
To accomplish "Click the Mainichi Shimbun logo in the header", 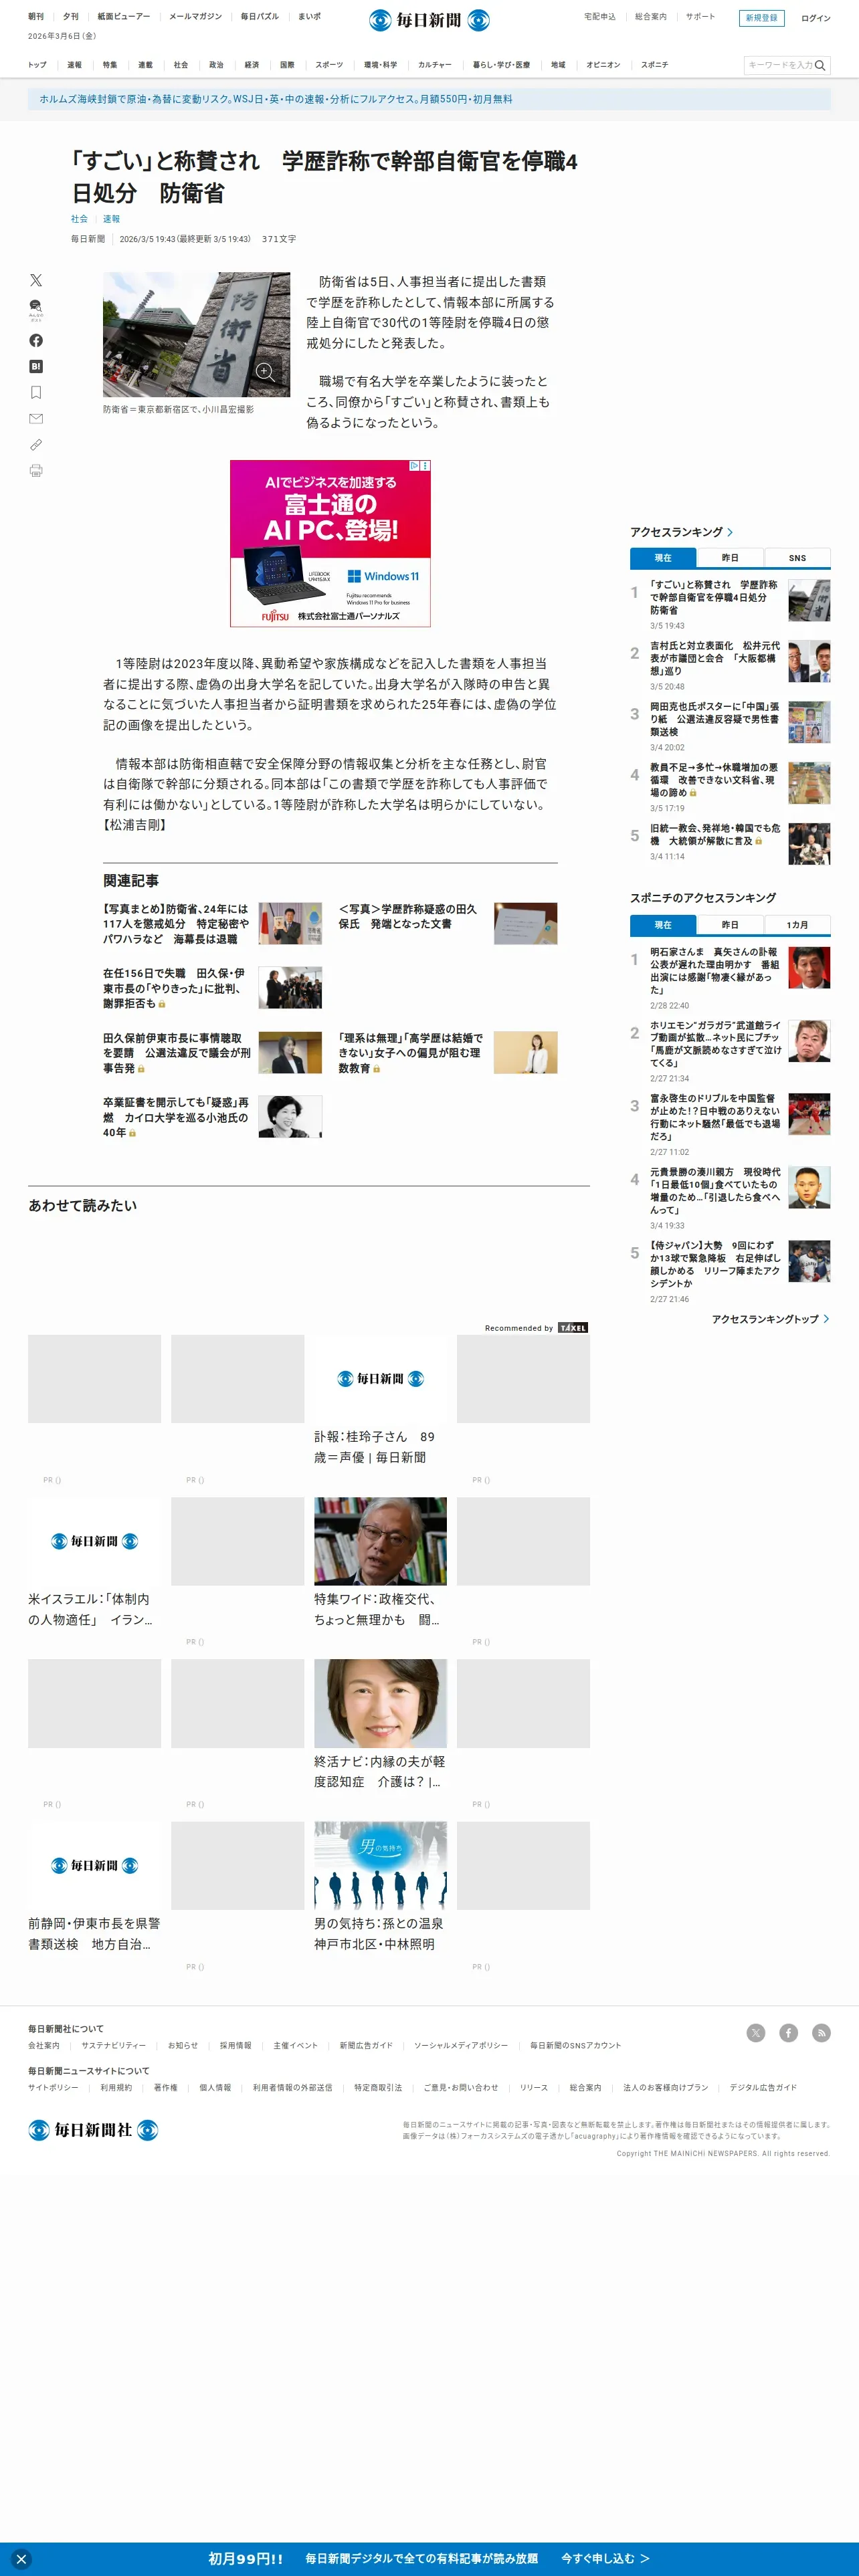I will pyautogui.click(x=429, y=20).
